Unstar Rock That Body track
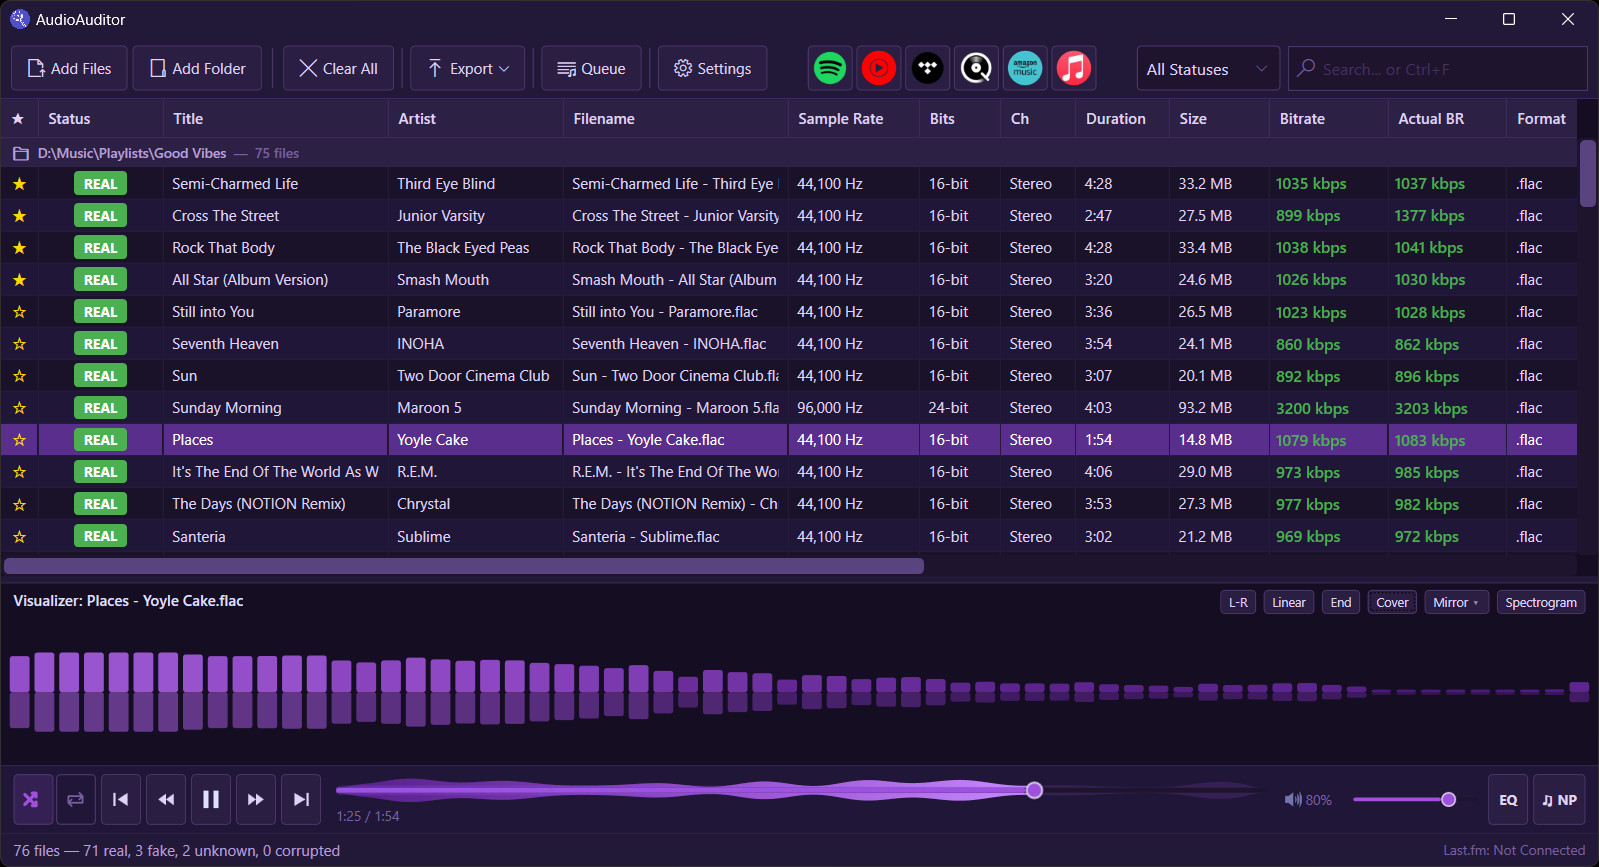The image size is (1599, 867). pos(19,248)
